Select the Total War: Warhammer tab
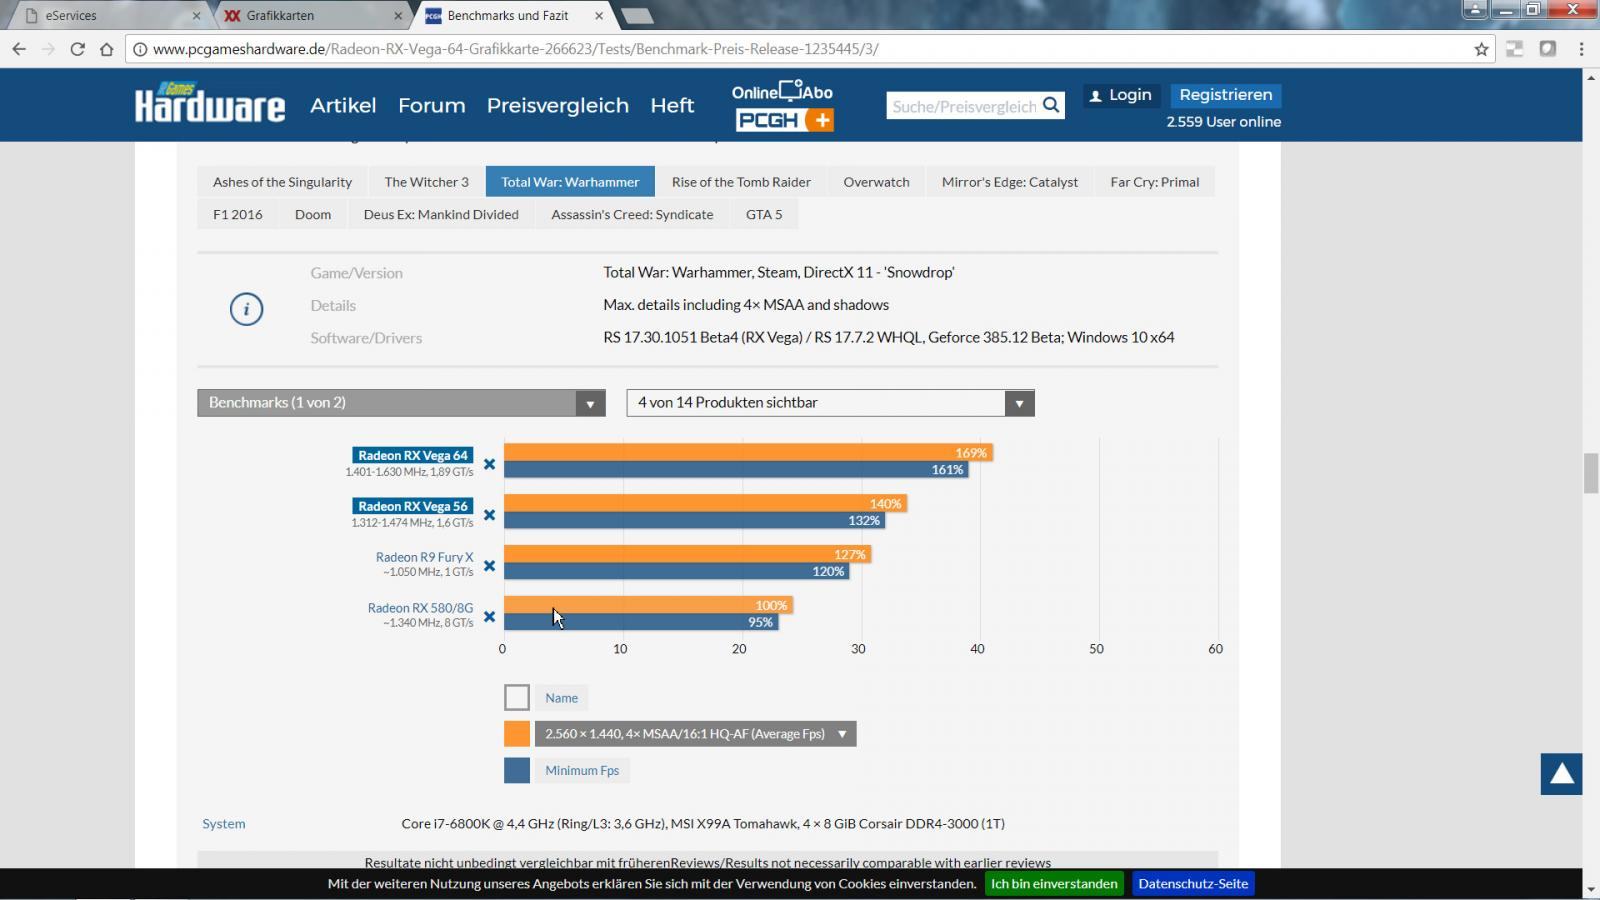The height and width of the screenshot is (900, 1600). (x=570, y=182)
